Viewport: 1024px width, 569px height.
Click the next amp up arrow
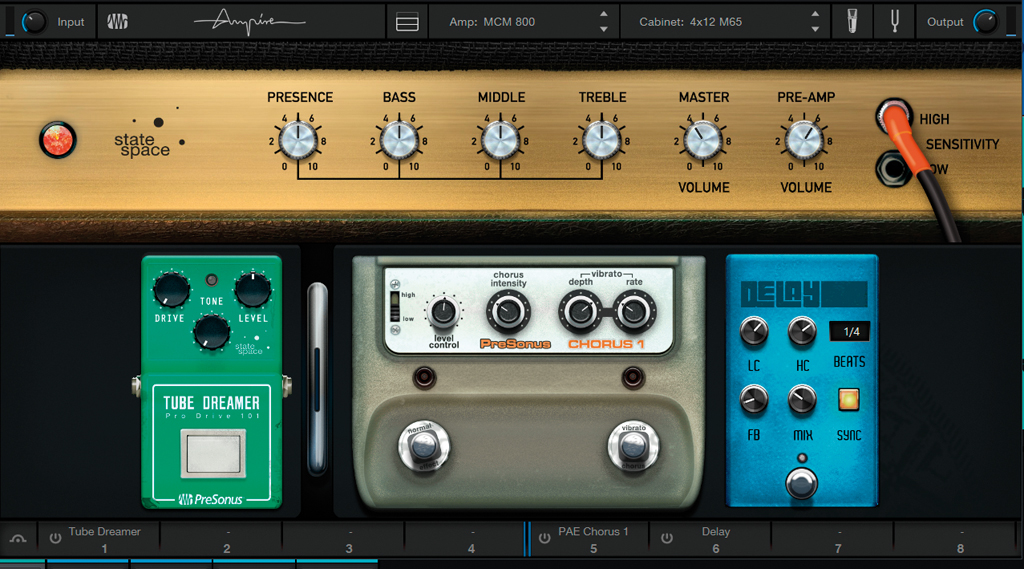pyautogui.click(x=603, y=14)
